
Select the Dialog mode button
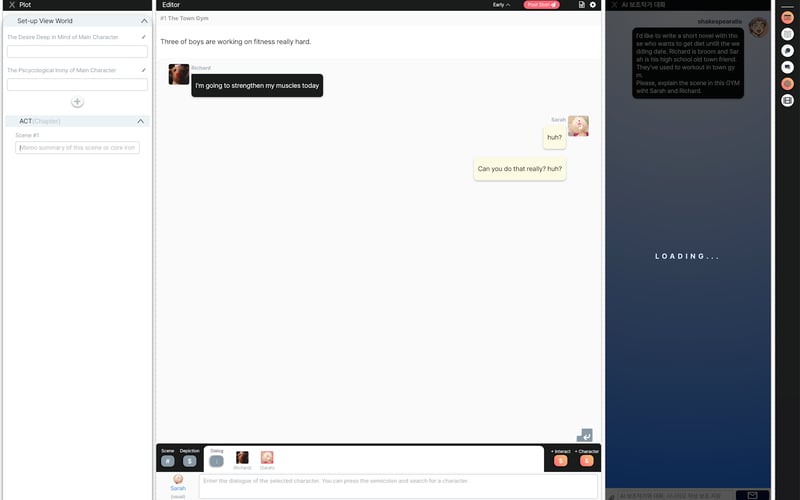click(x=216, y=461)
